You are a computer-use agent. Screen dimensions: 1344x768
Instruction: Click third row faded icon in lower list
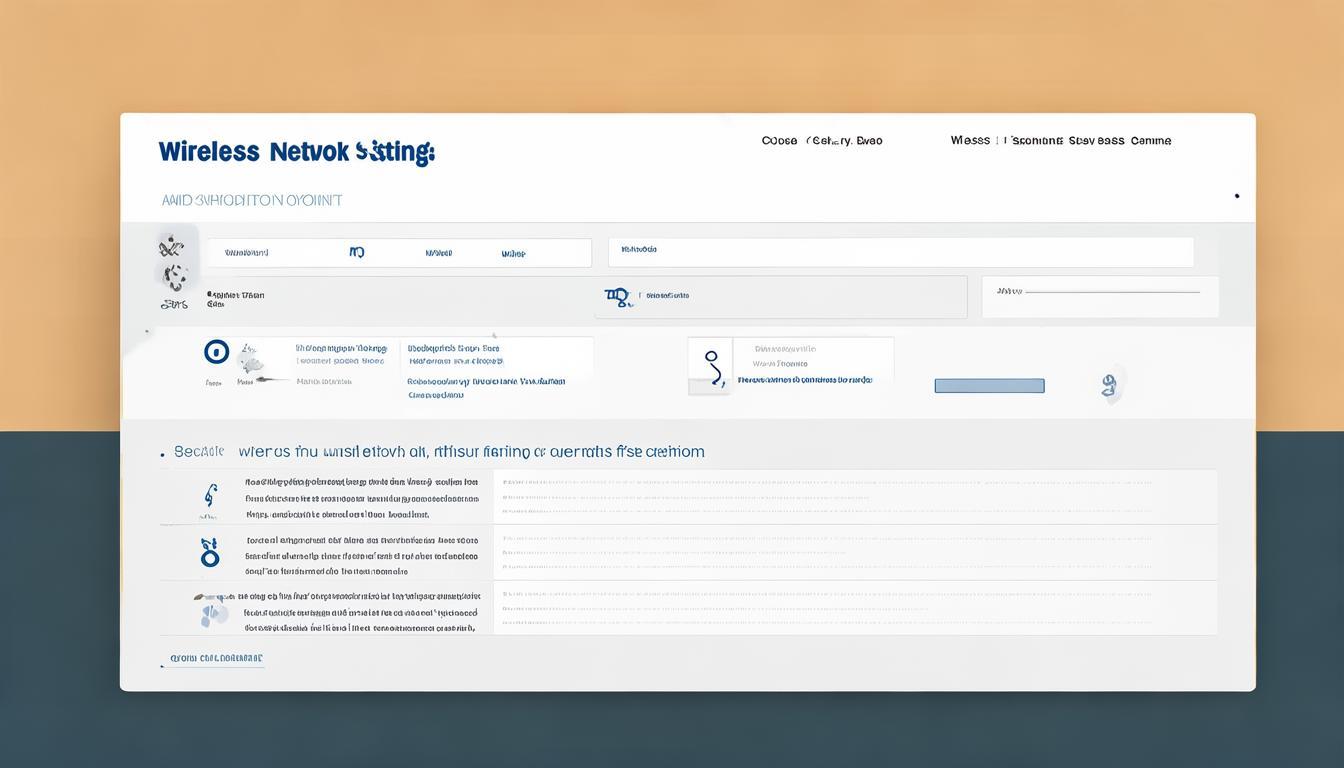(212, 608)
